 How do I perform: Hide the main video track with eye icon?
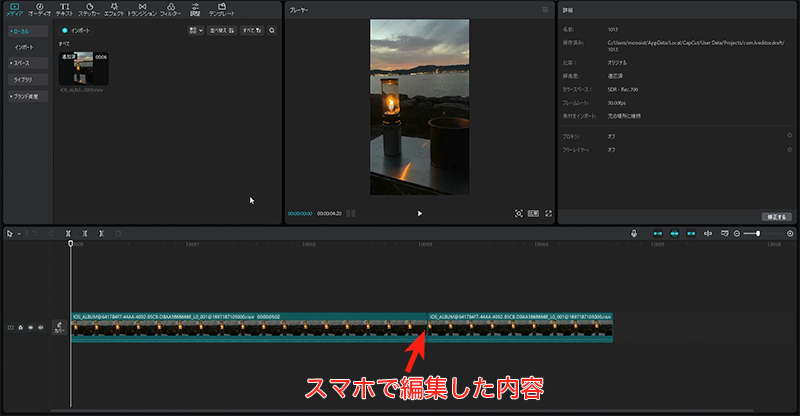point(31,328)
